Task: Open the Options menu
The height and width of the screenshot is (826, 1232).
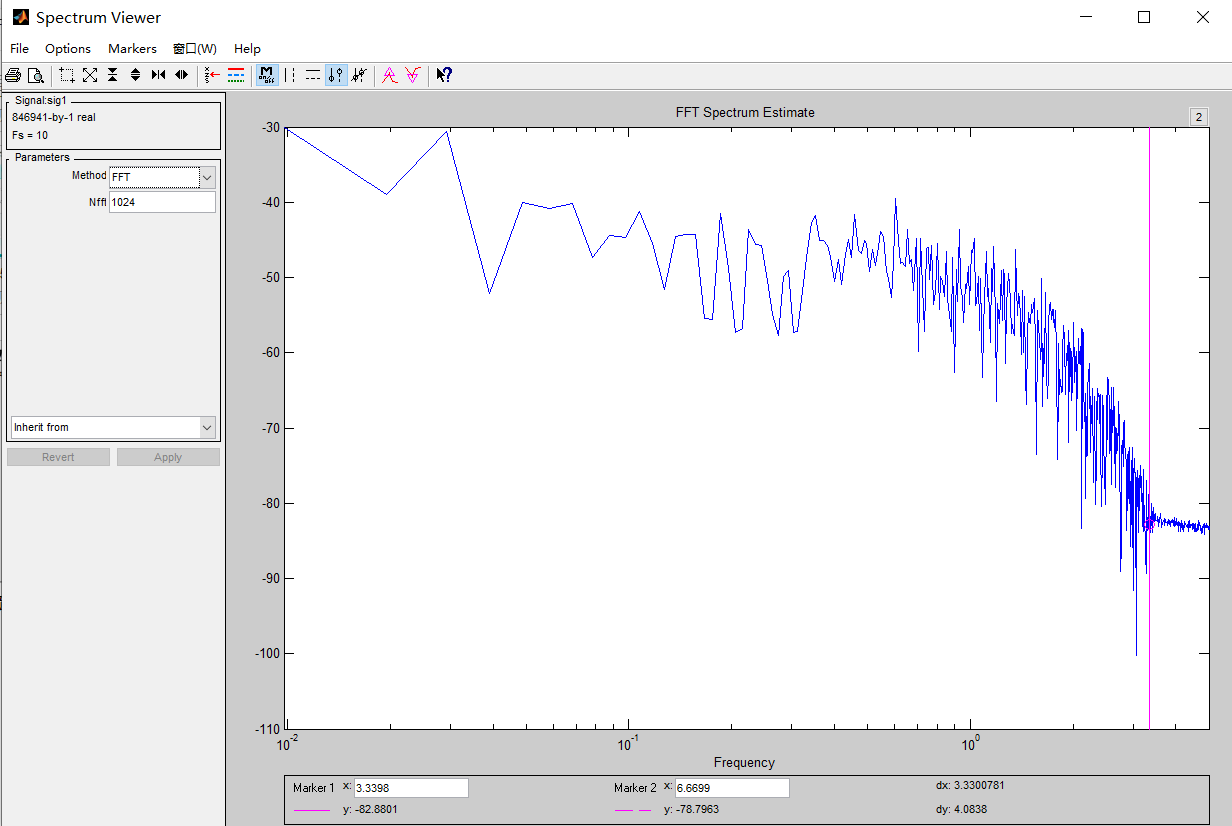Action: pos(67,48)
